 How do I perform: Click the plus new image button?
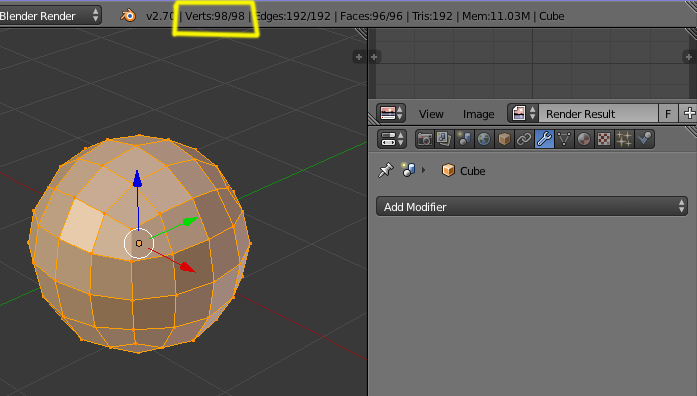[x=689, y=113]
